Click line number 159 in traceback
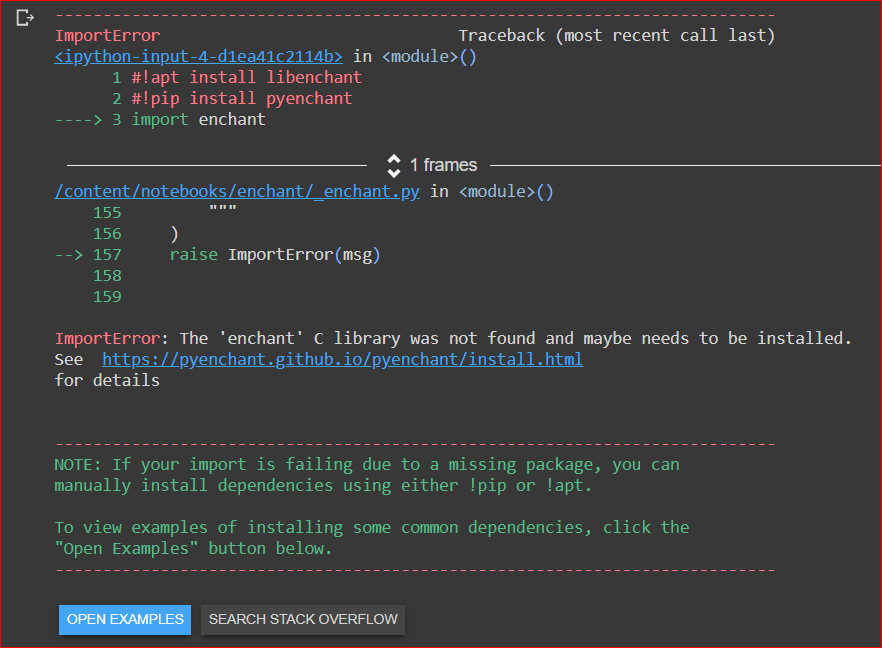Screen dimensions: 882x648 (107, 297)
